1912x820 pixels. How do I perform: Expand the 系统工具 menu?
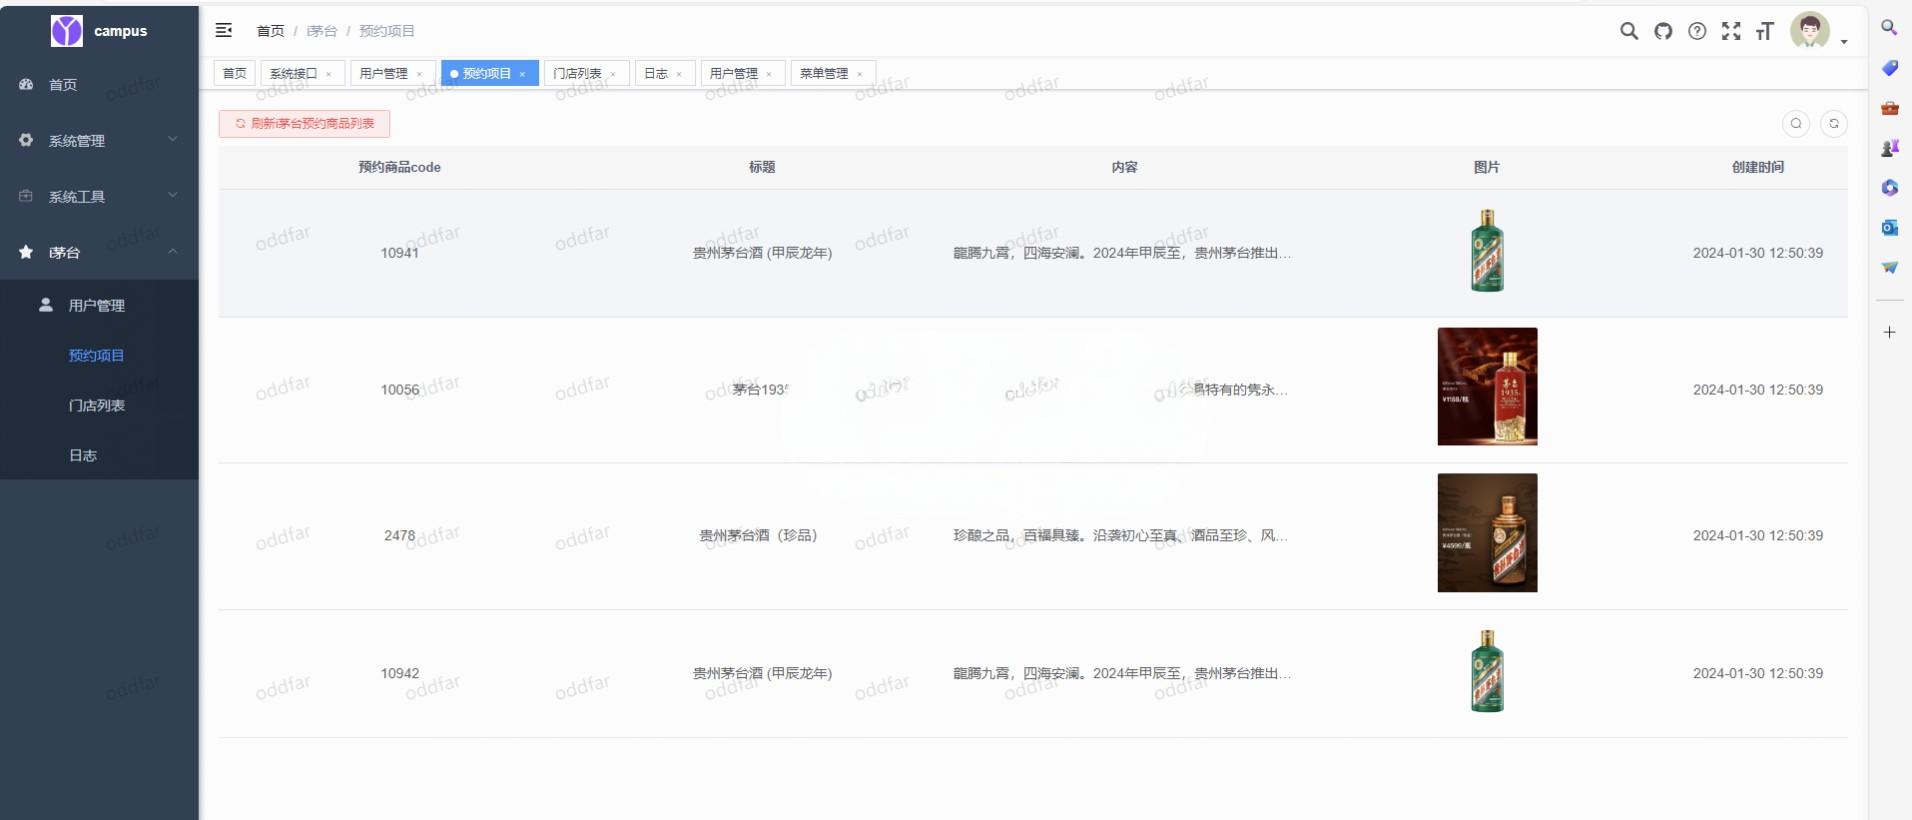(99, 197)
